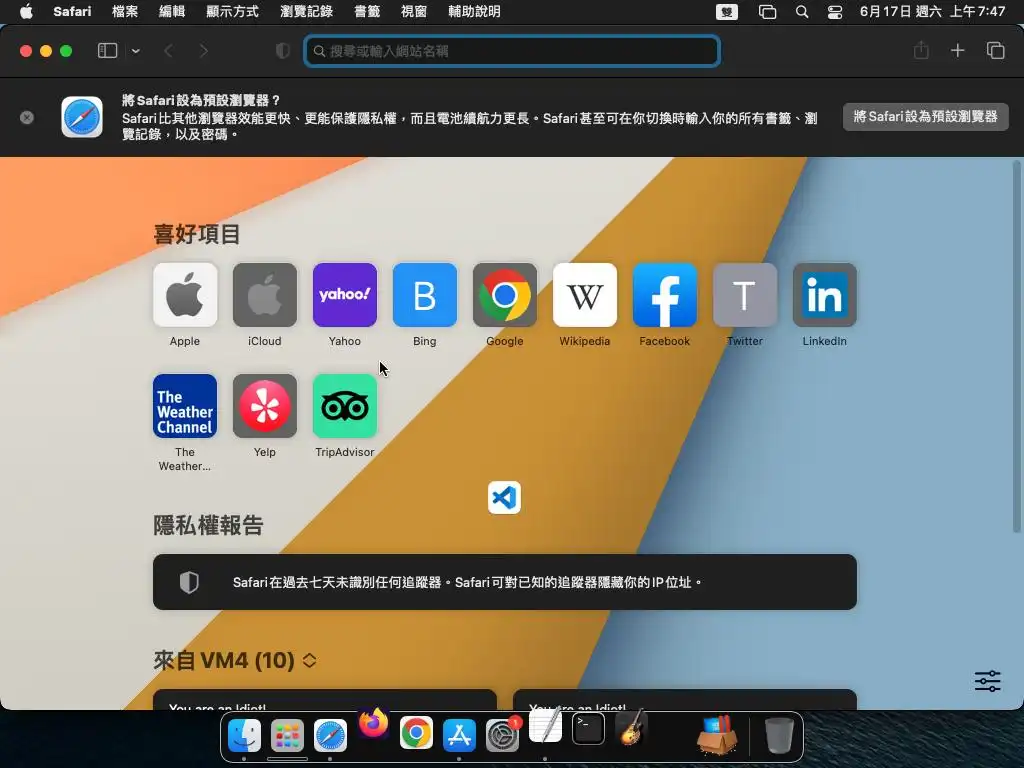
Task: Open the 瀏覽記錄 menu
Action: (x=306, y=11)
